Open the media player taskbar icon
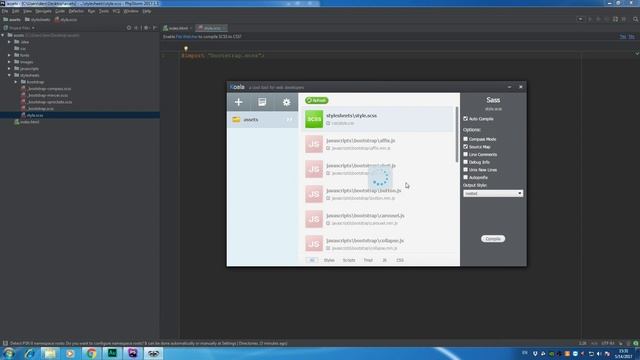 pyautogui.click(x=70, y=353)
